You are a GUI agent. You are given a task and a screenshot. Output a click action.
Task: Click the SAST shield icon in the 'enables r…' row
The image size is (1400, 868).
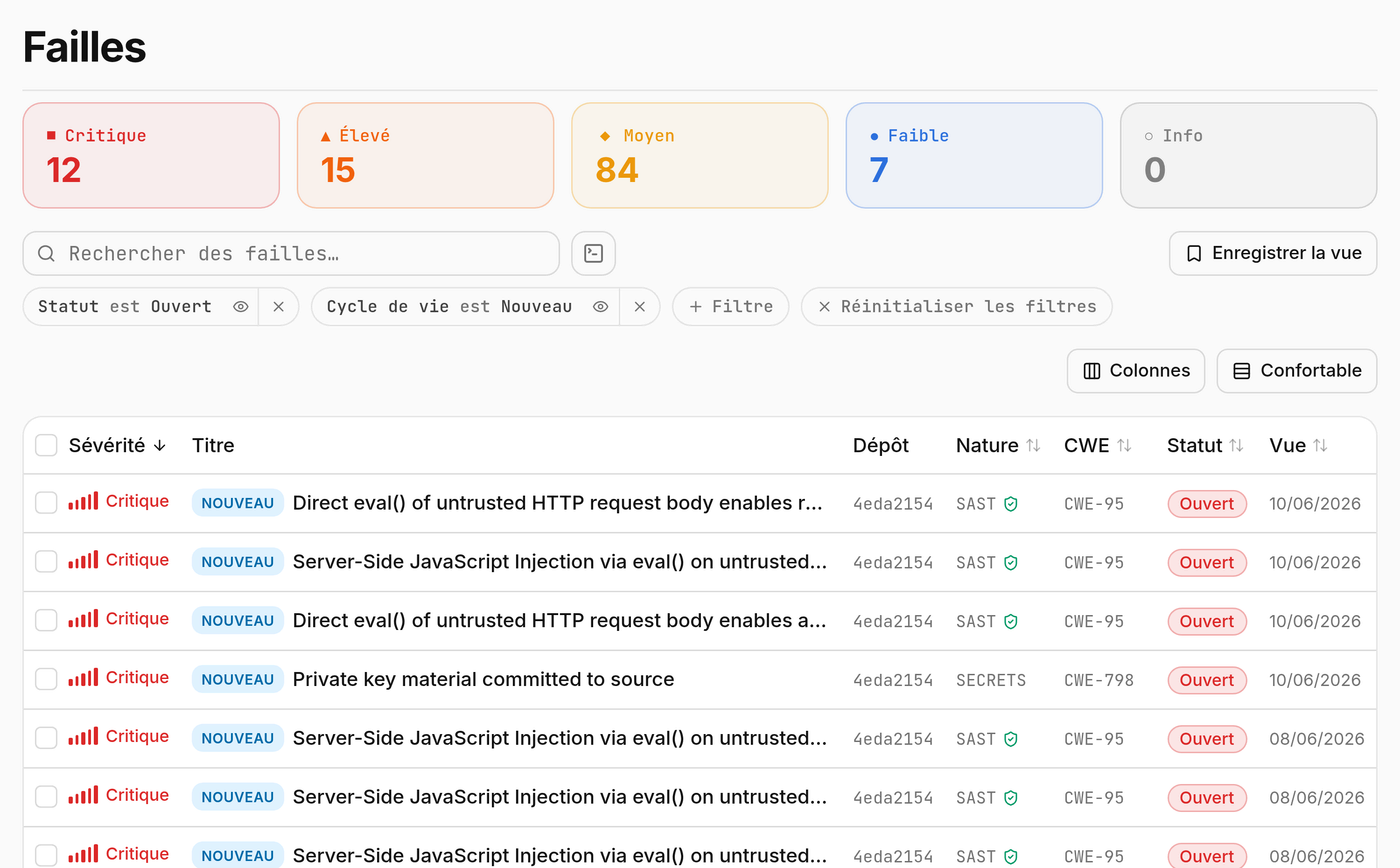point(1011,504)
